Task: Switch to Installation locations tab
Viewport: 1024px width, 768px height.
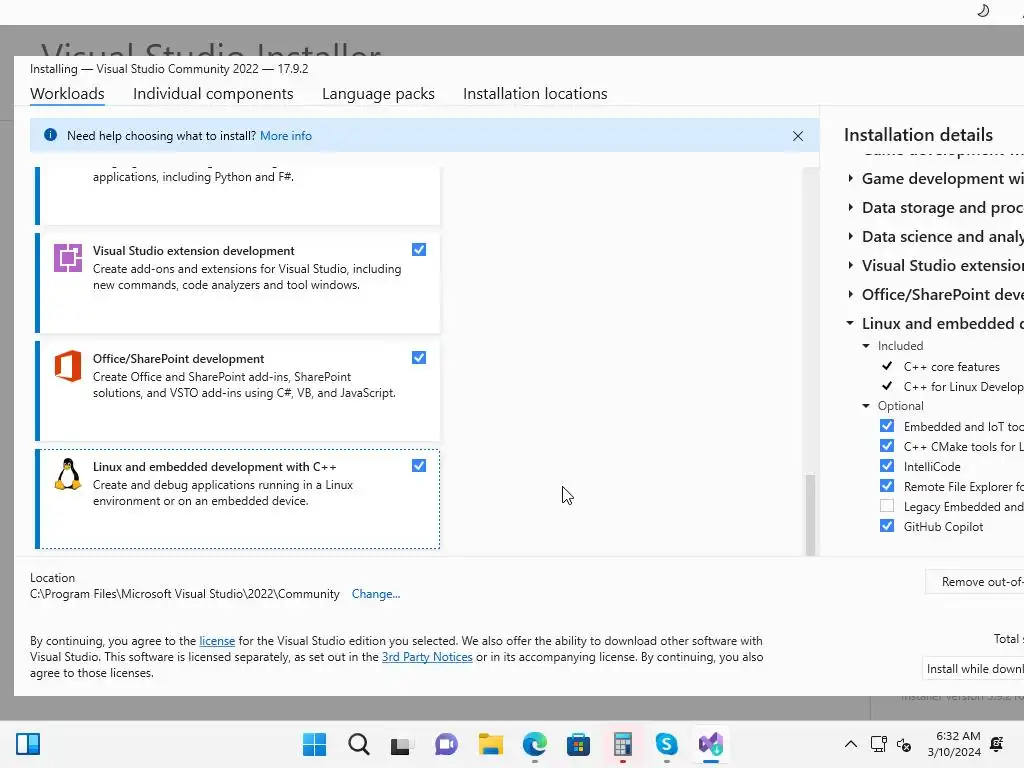Action: coord(535,93)
